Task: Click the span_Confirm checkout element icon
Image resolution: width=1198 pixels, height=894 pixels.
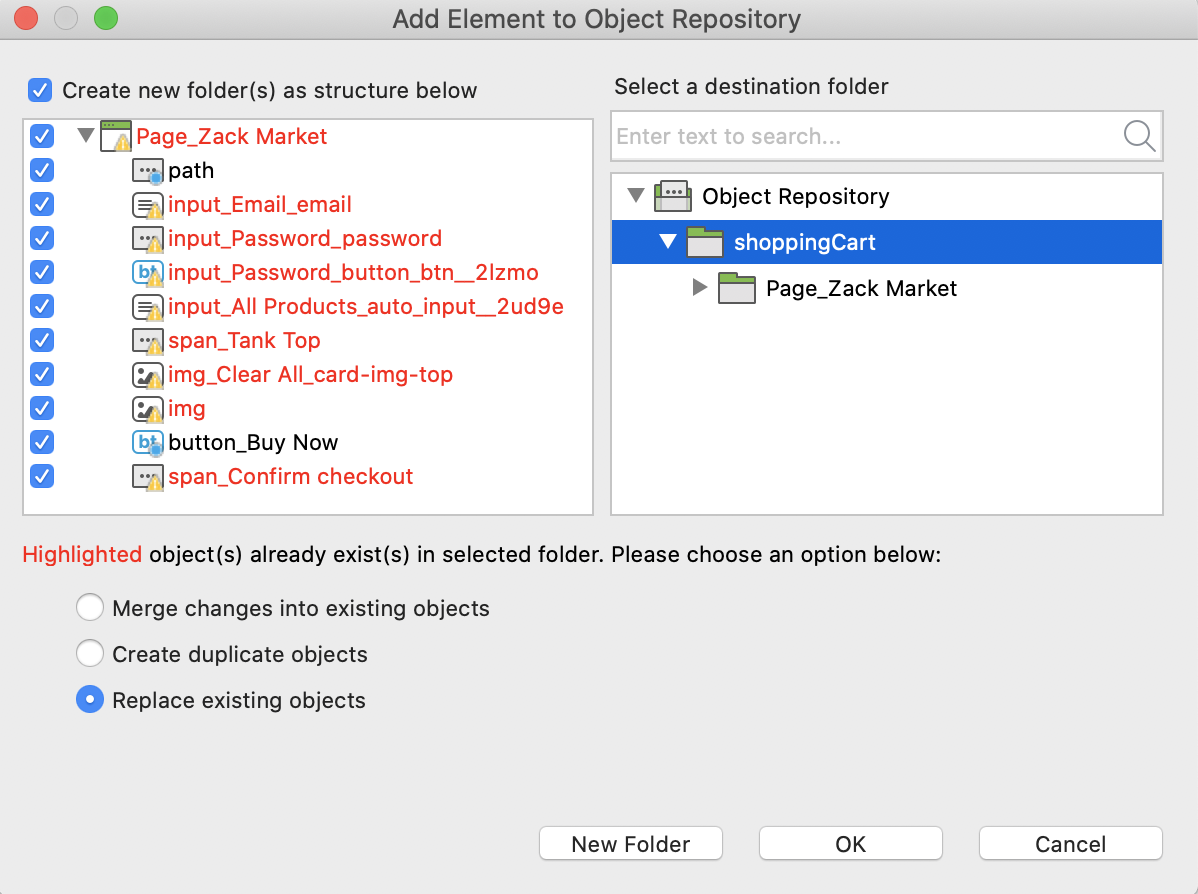Action: [147, 477]
